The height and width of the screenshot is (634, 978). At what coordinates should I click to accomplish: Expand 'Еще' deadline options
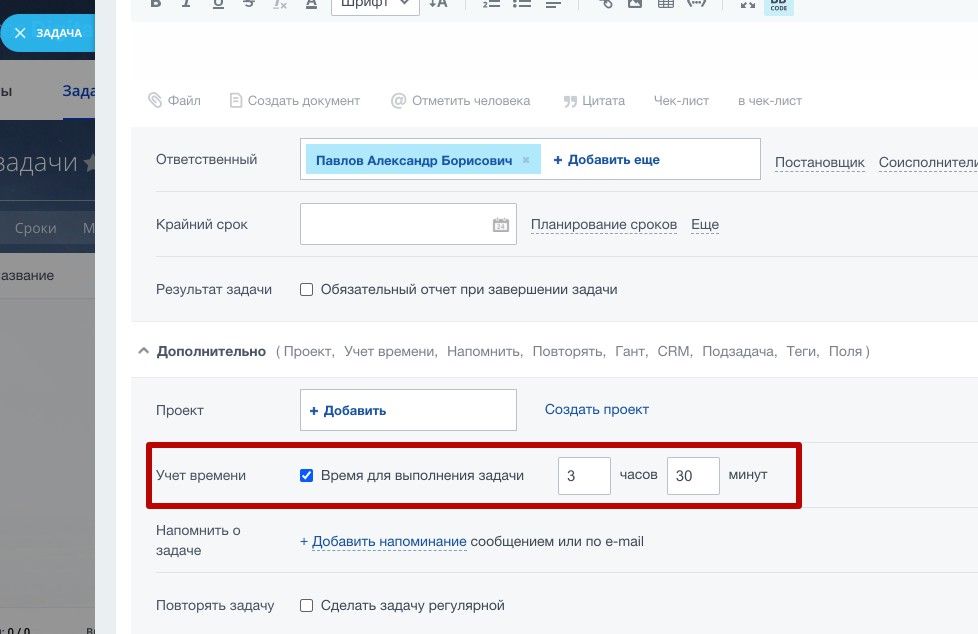click(705, 225)
